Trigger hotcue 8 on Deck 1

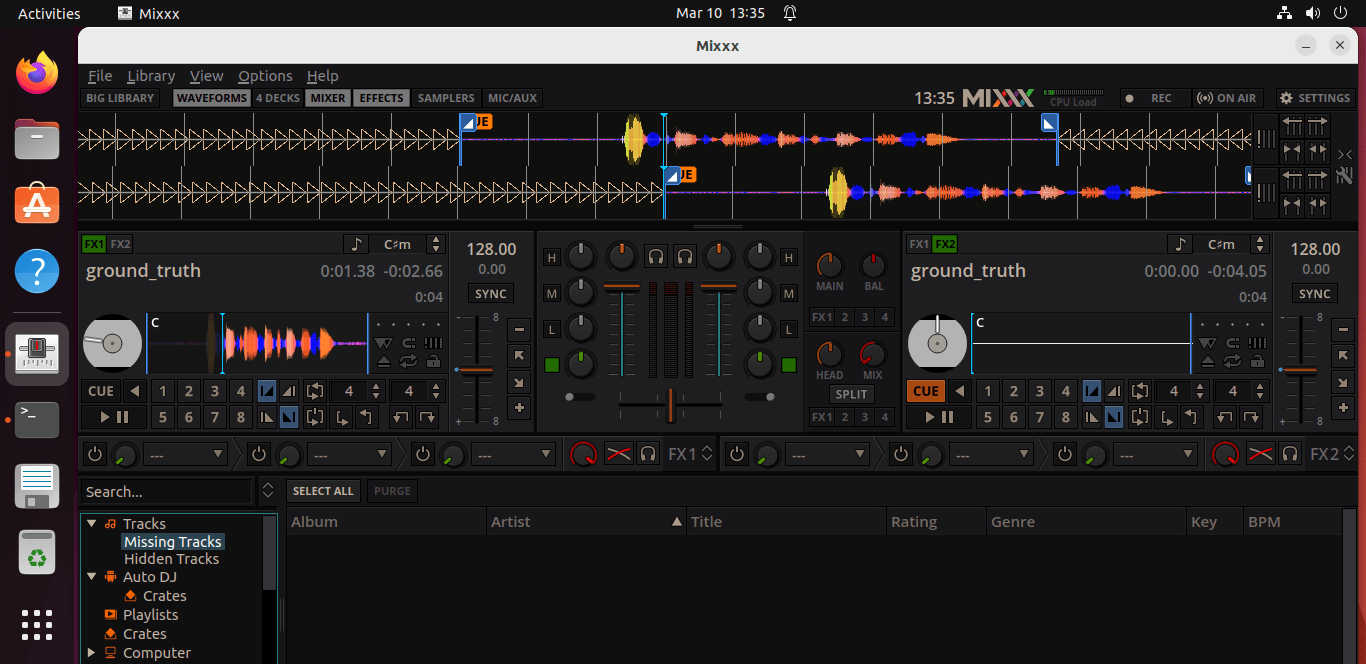(240, 417)
